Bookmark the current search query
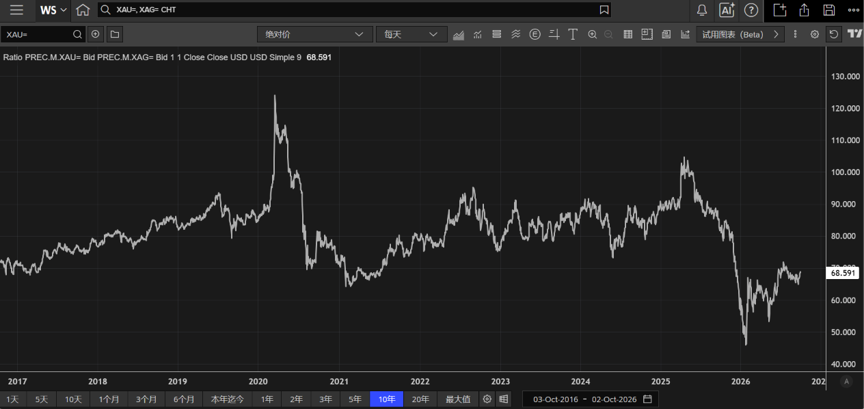 [x=604, y=10]
